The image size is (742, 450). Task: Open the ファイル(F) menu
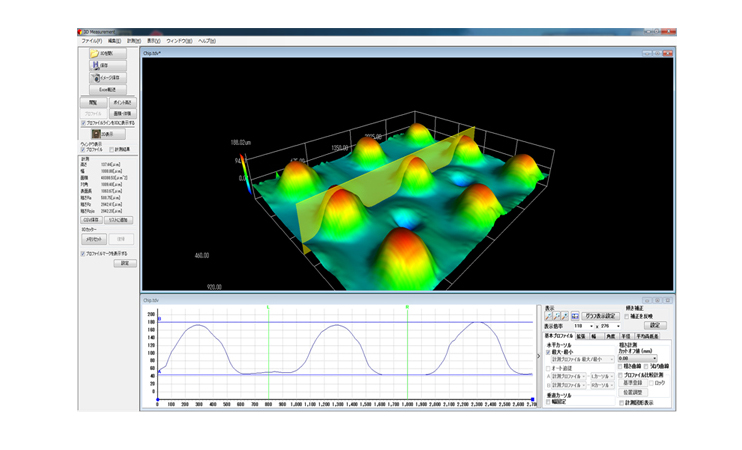pyautogui.click(x=92, y=41)
